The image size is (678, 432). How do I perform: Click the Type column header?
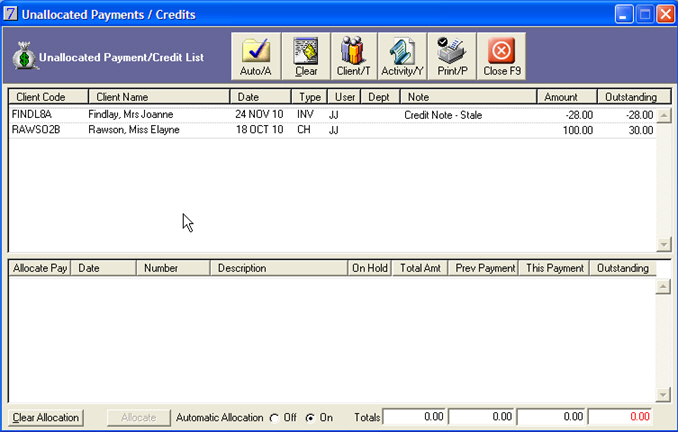pyautogui.click(x=310, y=97)
